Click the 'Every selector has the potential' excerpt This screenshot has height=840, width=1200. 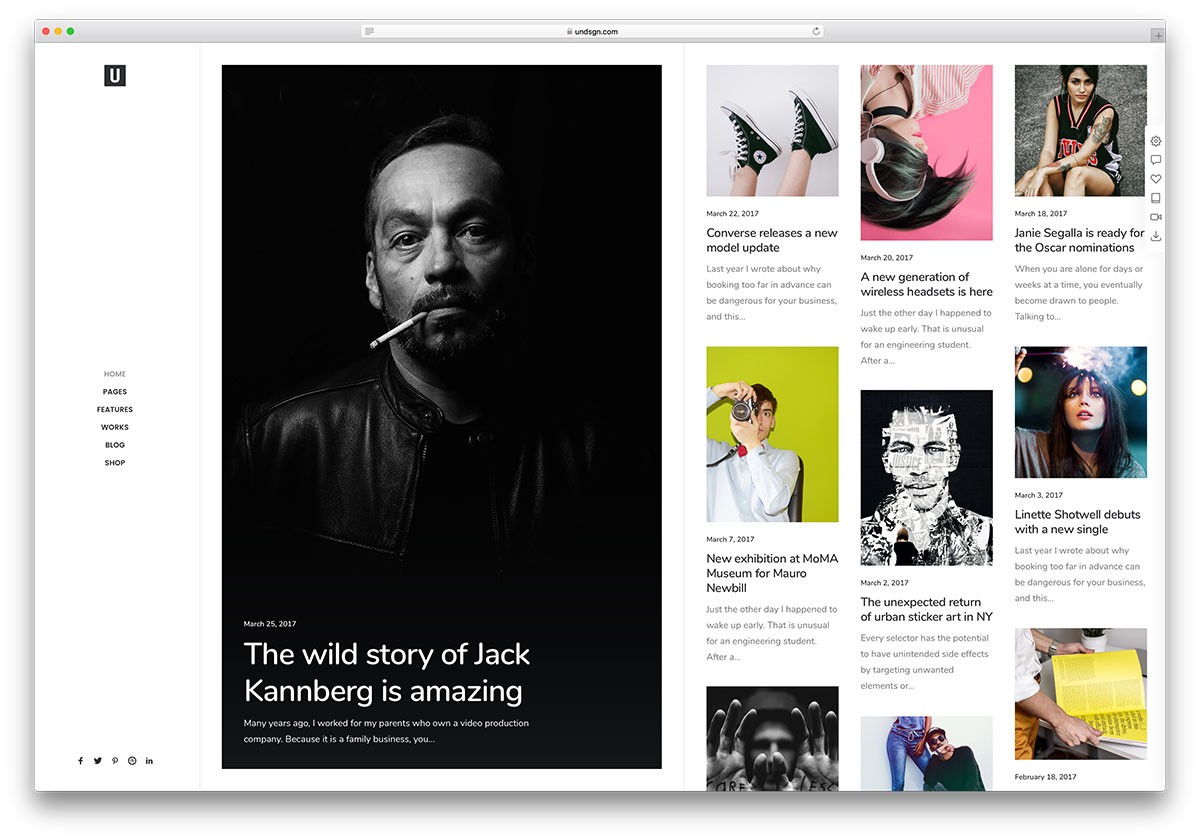point(925,662)
